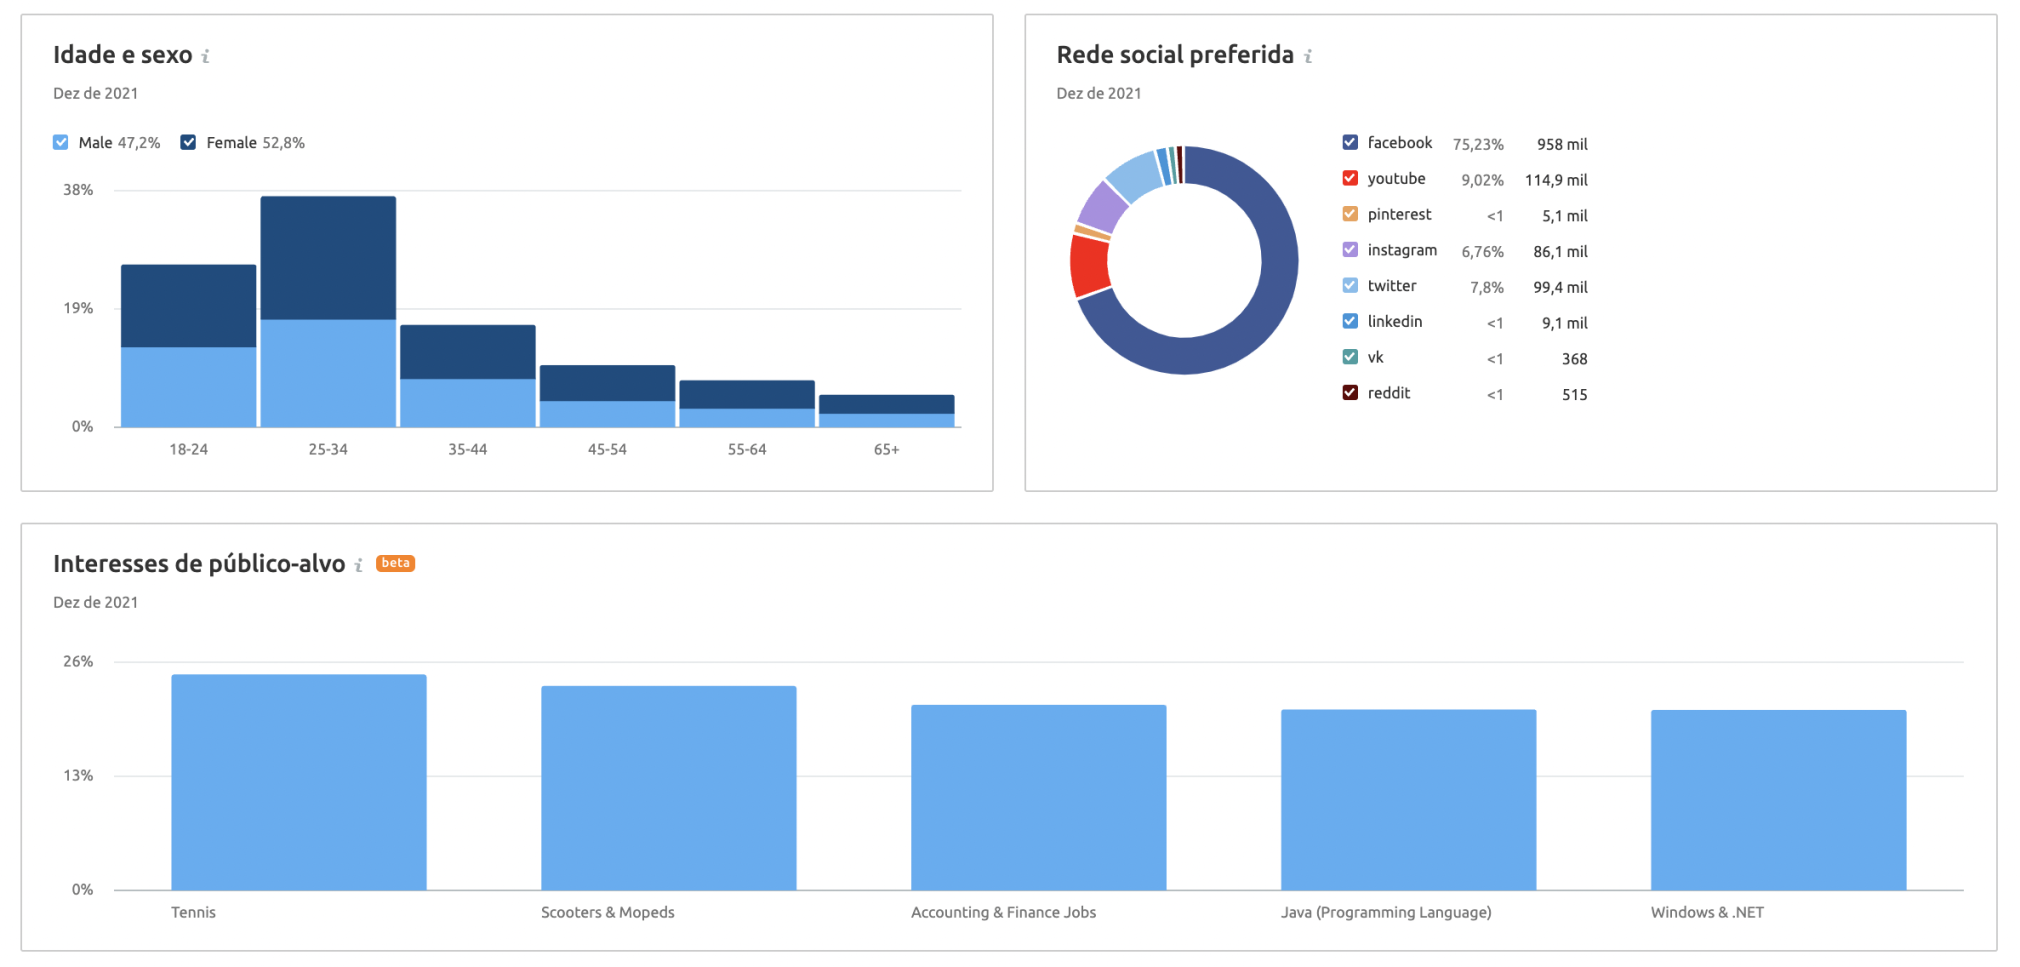Disable the twitter checkbox in the legend
Image resolution: width=2020 pixels, height=967 pixels.
click(x=1348, y=285)
